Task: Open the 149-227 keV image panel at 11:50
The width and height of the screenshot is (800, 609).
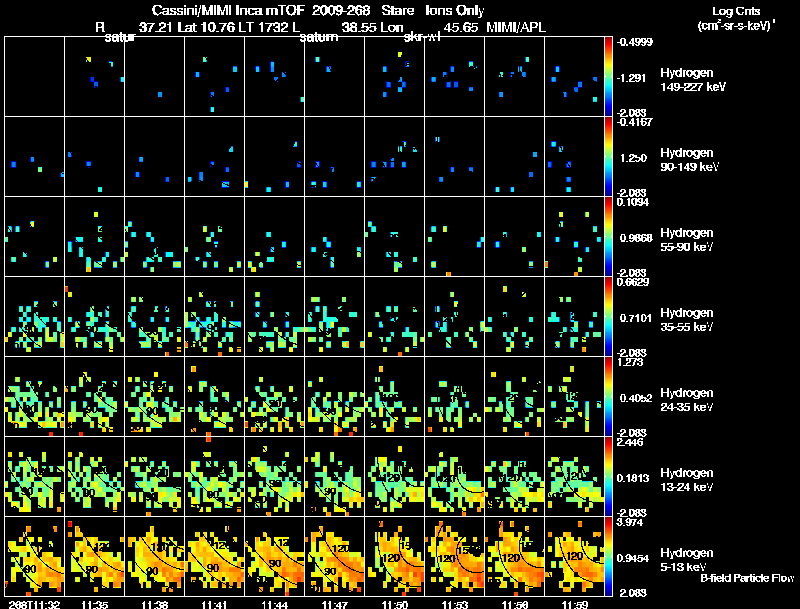Action: 394,77
